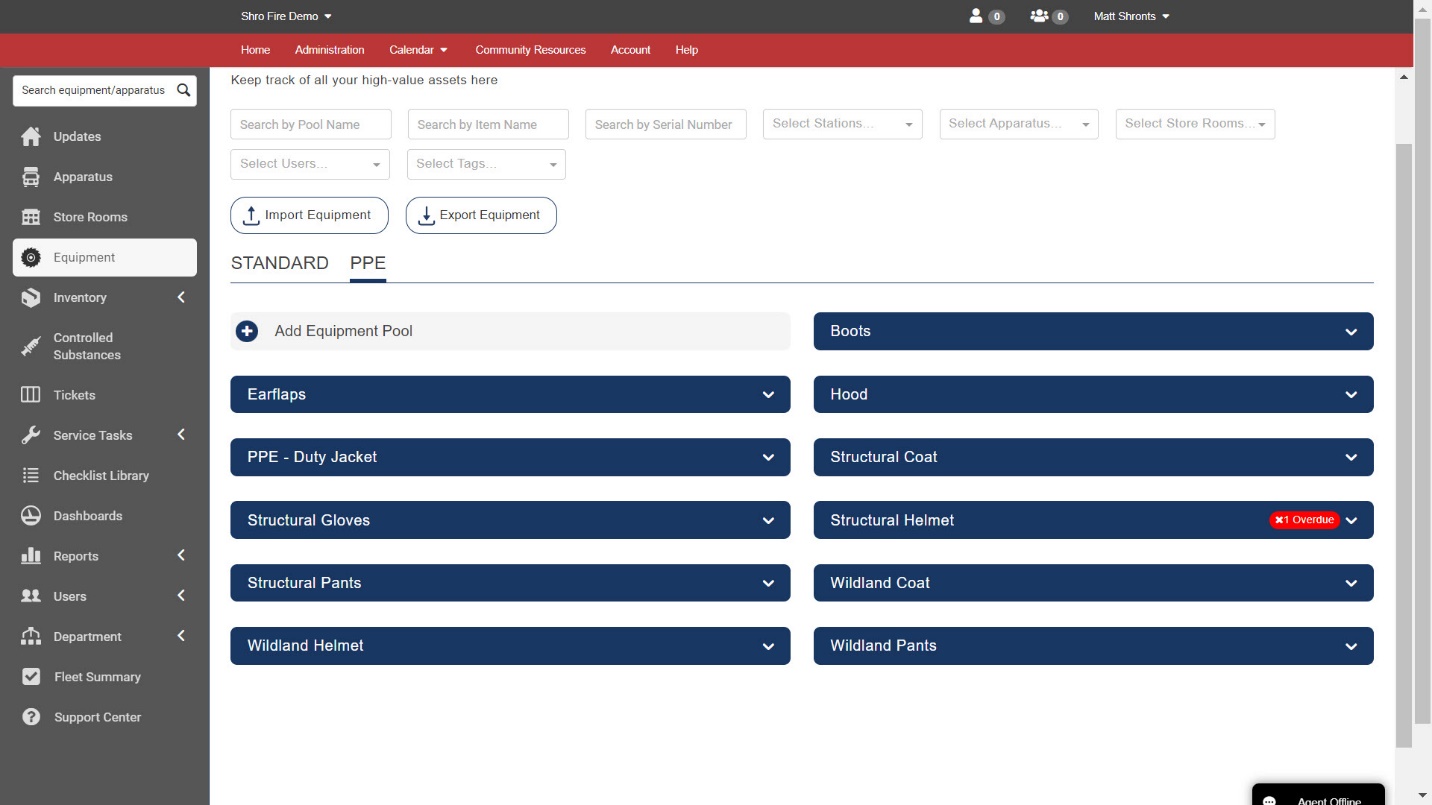1432x805 pixels.
Task: Click the Export Equipment button
Action: [x=481, y=215]
